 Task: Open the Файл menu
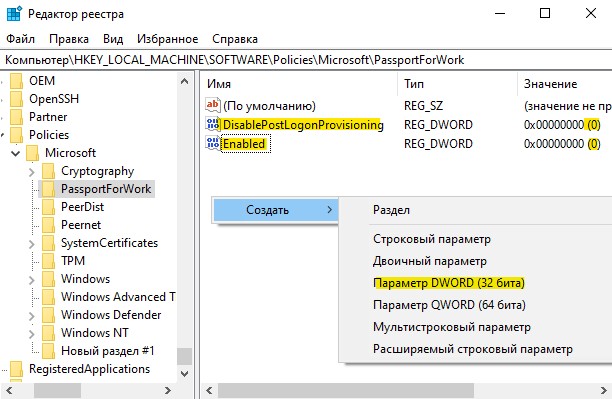coord(21,39)
